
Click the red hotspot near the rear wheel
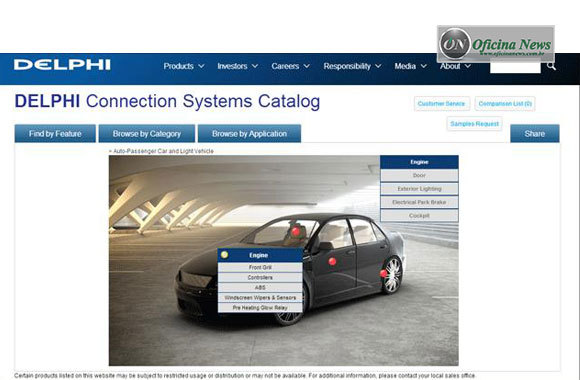[384, 273]
